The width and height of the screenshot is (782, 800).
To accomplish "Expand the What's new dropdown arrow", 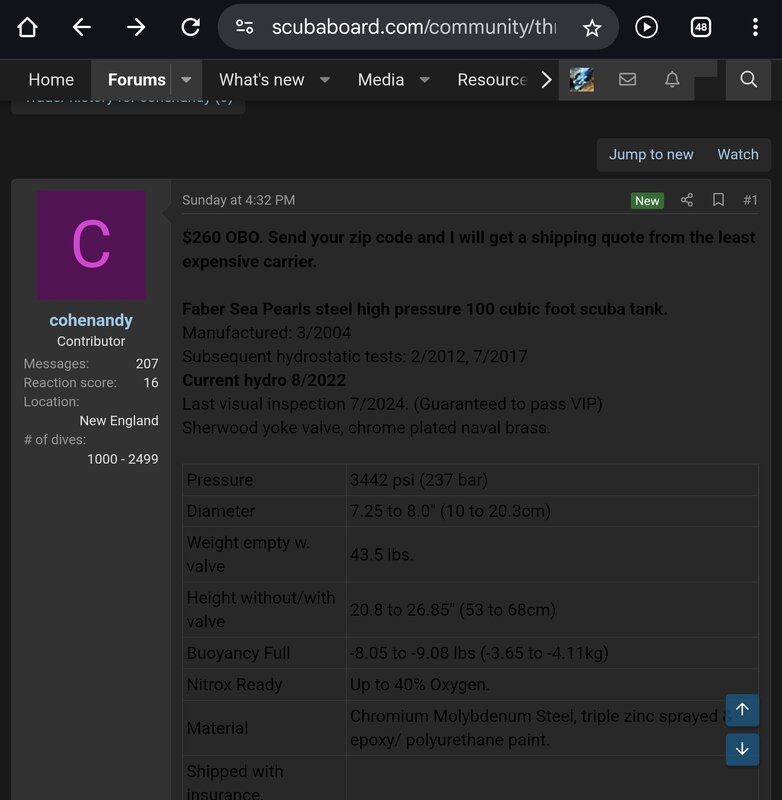I will point(325,80).
